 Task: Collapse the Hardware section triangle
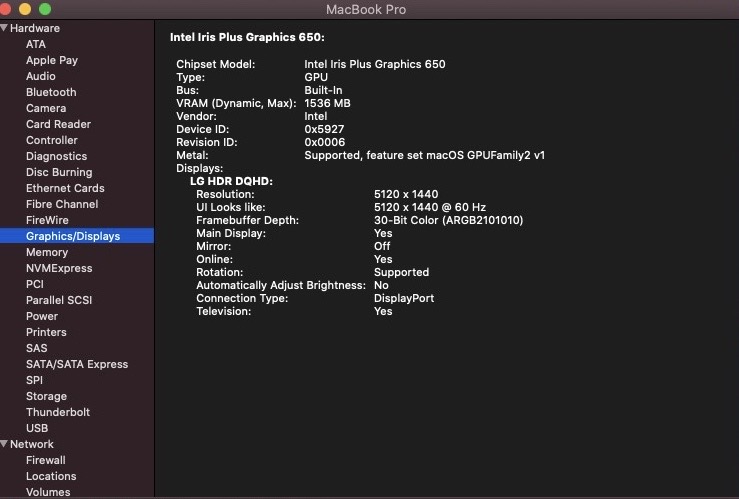(x=4, y=28)
